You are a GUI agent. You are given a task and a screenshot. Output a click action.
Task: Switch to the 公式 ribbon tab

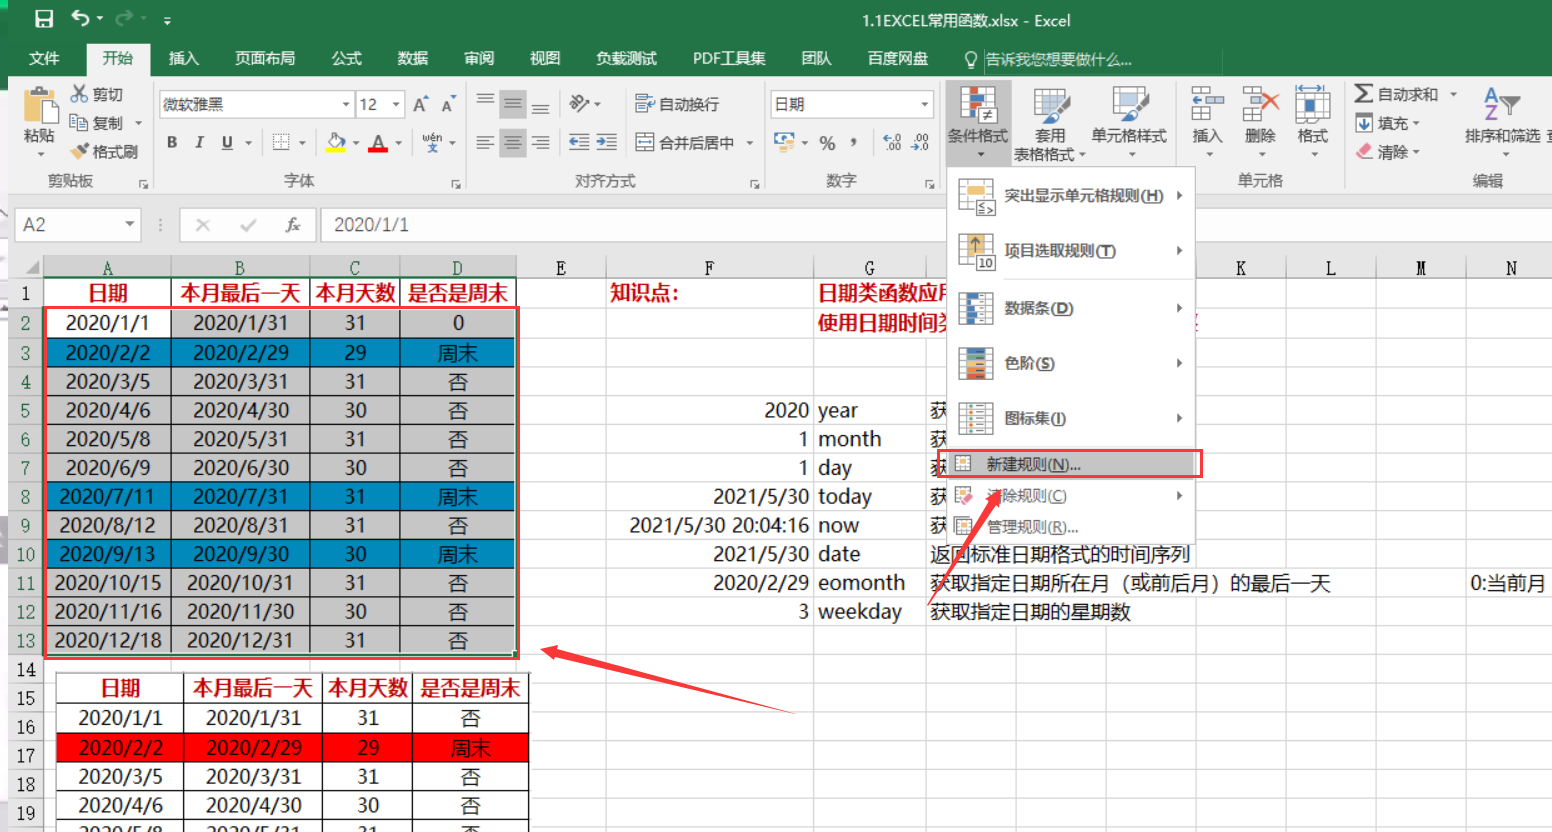tap(345, 58)
